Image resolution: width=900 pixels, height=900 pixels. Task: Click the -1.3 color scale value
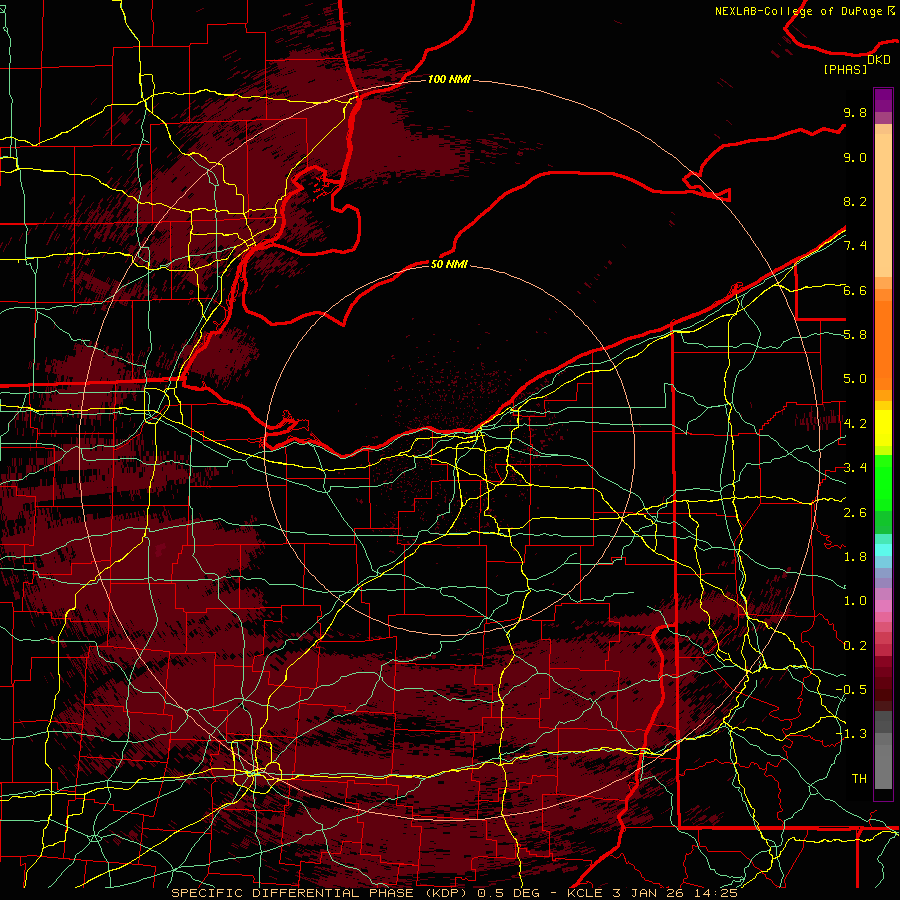click(x=852, y=734)
